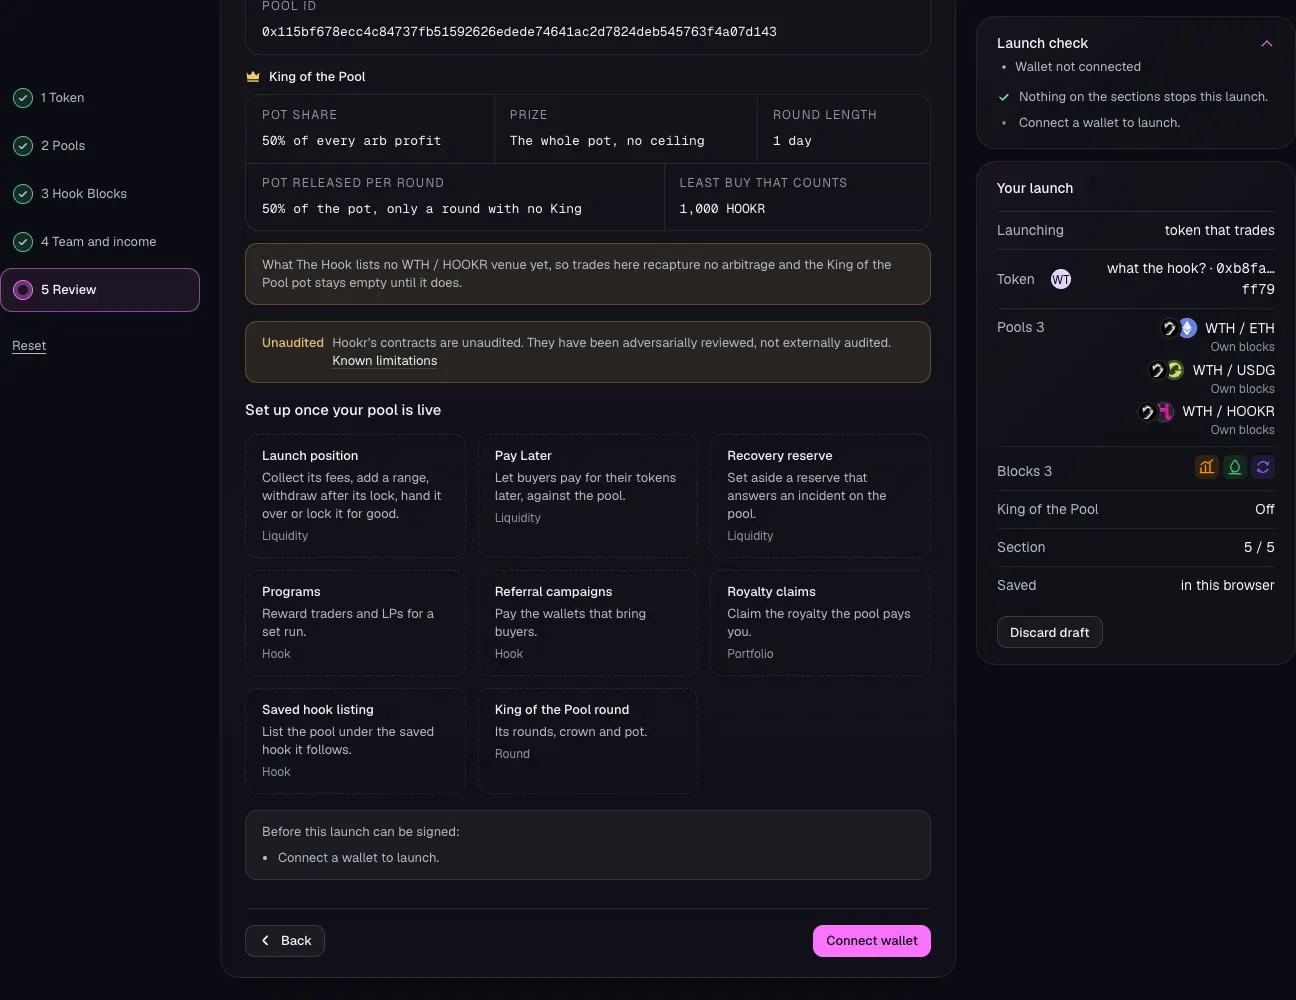1296x1000 pixels.
Task: Click the Reset link in sidebar
Action: click(29, 346)
